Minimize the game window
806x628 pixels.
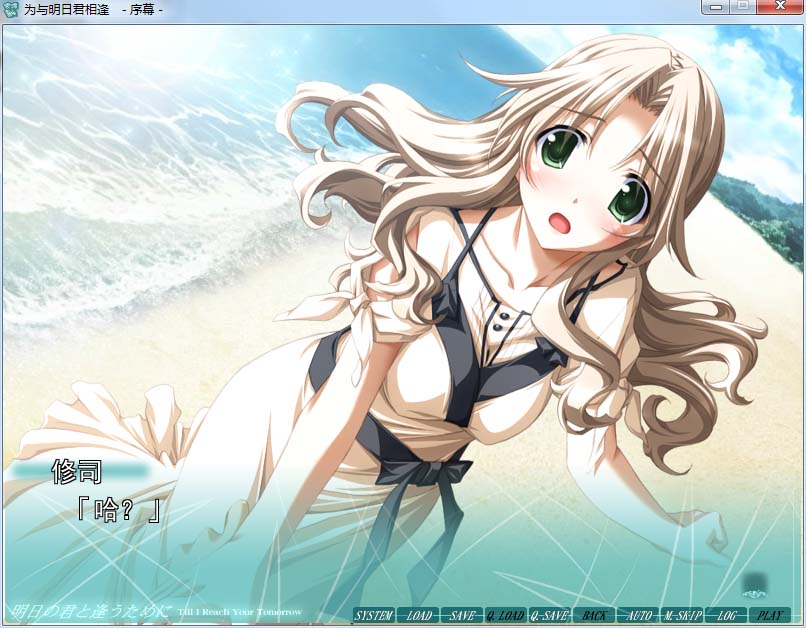click(x=713, y=7)
